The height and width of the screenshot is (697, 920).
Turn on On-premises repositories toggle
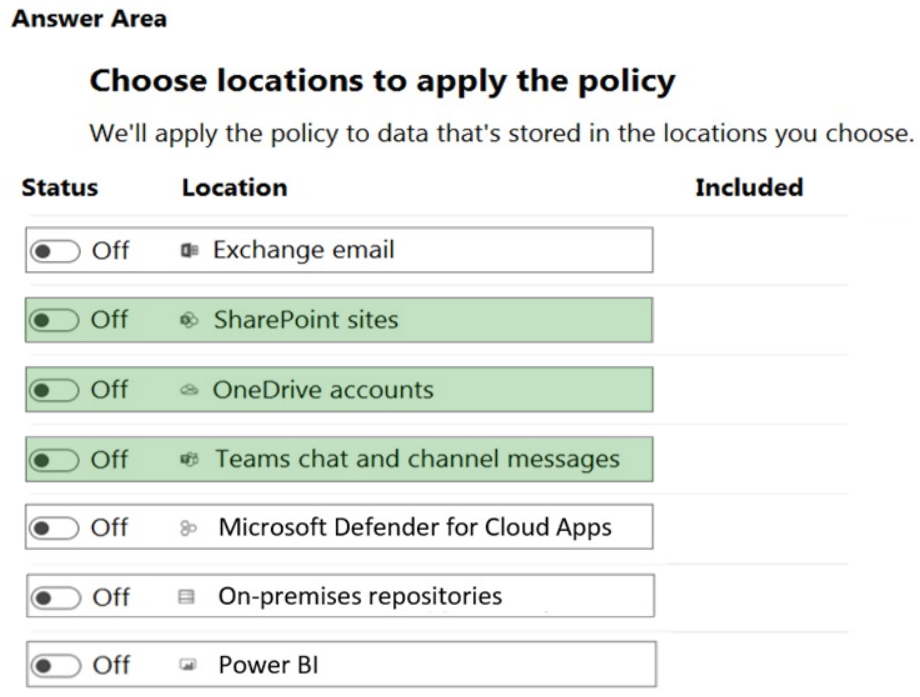[x=55, y=598]
